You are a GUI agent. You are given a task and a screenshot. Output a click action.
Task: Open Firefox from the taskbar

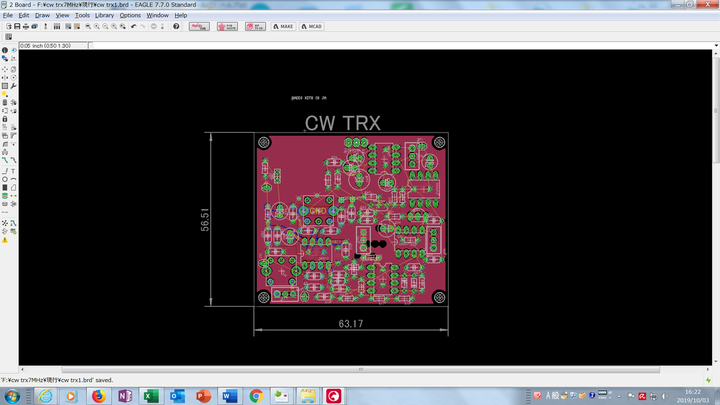pyautogui.click(x=98, y=396)
